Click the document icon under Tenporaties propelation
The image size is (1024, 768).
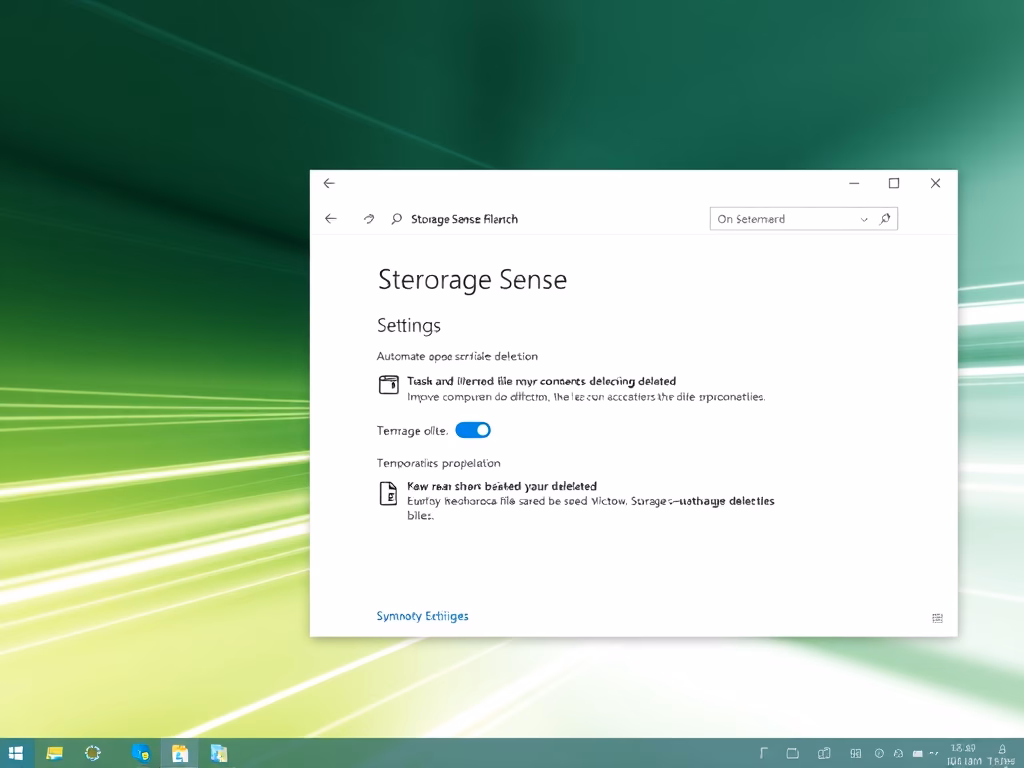pyautogui.click(x=389, y=493)
